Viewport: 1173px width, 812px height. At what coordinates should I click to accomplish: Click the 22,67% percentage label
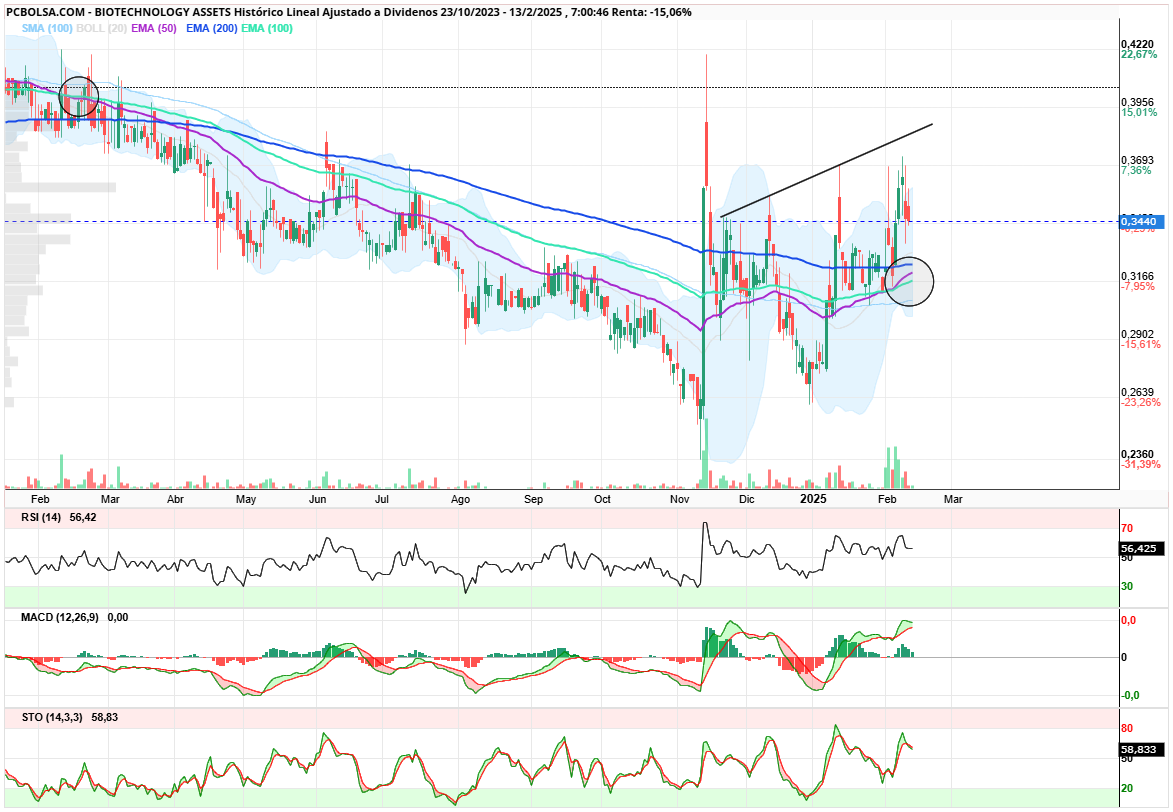[1139, 55]
